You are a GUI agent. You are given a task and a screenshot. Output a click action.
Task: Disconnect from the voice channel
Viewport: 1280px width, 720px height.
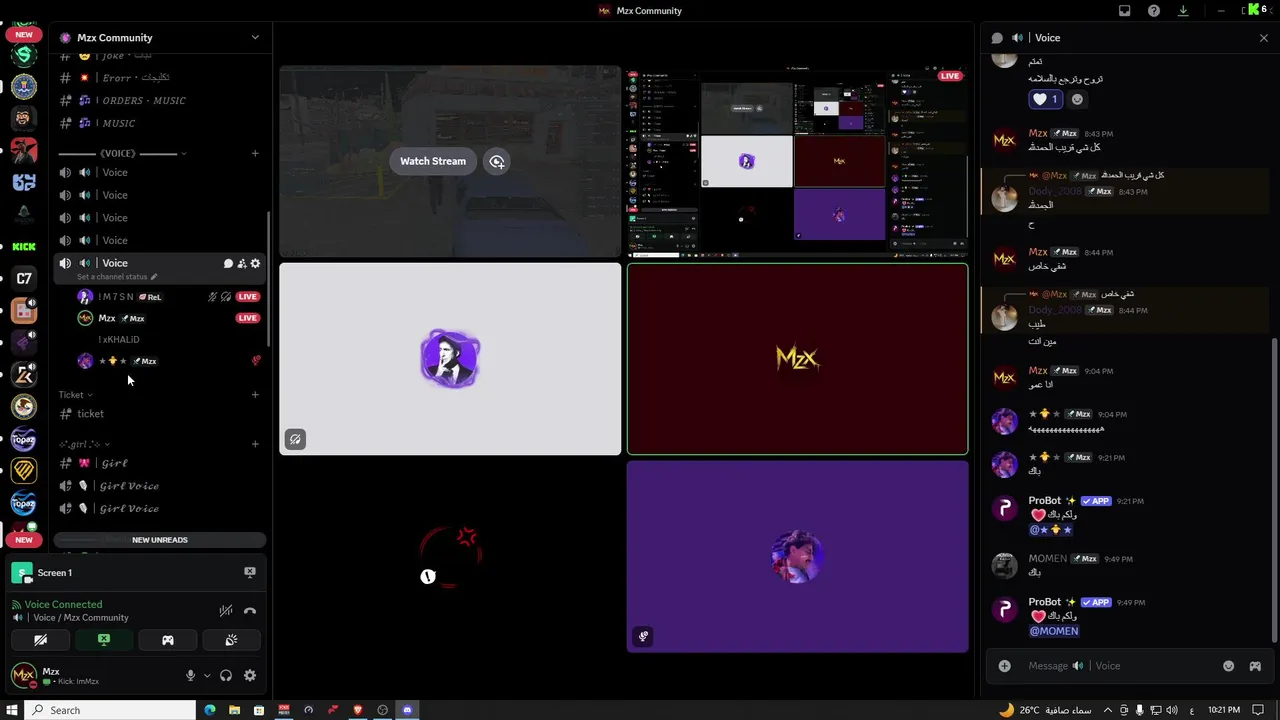click(x=250, y=610)
